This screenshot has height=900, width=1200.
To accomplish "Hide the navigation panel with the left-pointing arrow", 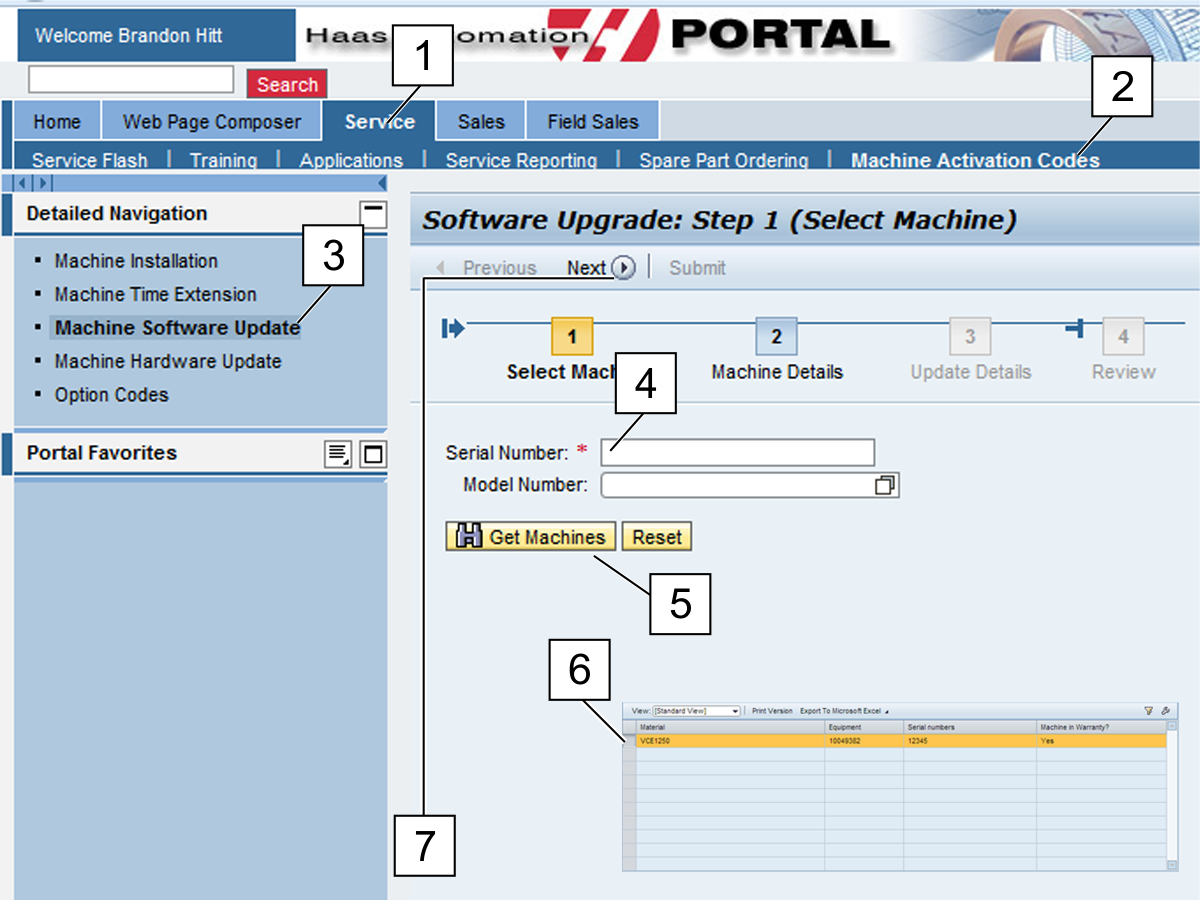I will [381, 183].
